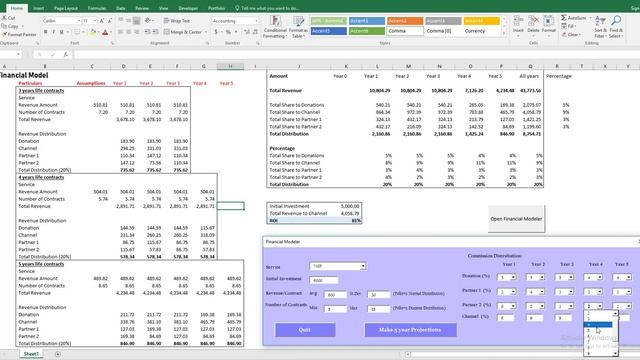This screenshot has height=360, width=640.
Task: Click the Accounting dollar format icon
Action: tap(216, 32)
